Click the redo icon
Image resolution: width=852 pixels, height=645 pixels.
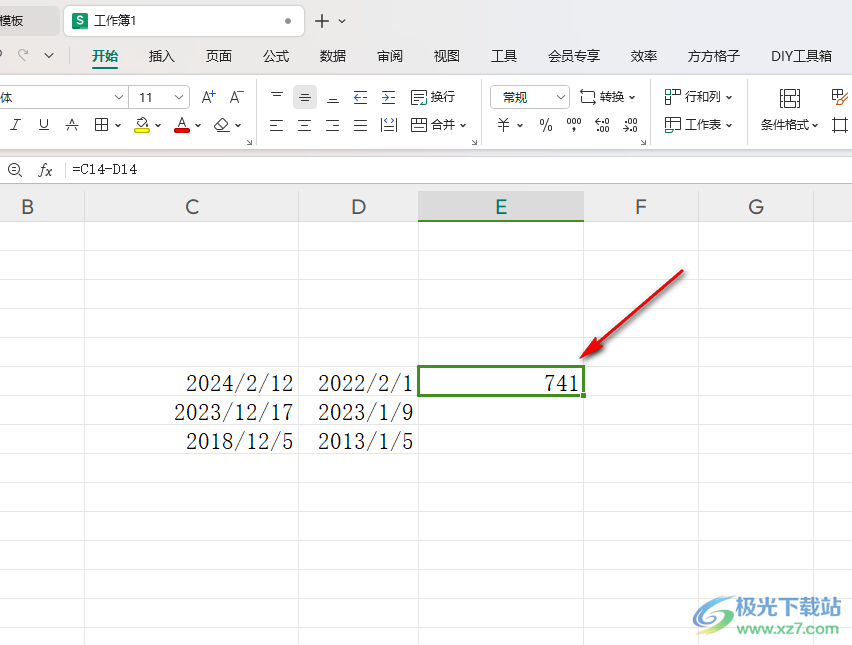(x=23, y=55)
